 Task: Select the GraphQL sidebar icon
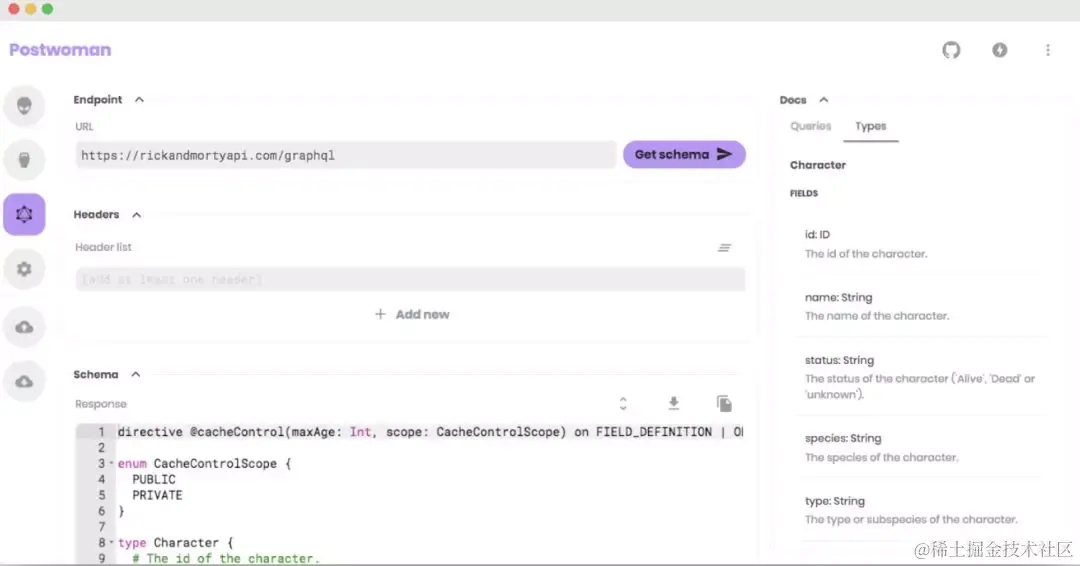(x=24, y=214)
